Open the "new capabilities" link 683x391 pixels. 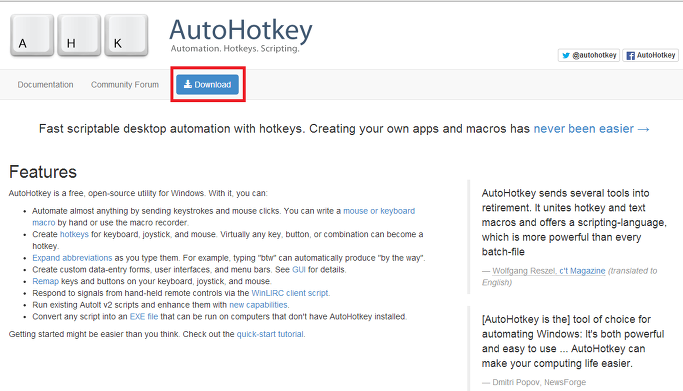[x=259, y=305]
